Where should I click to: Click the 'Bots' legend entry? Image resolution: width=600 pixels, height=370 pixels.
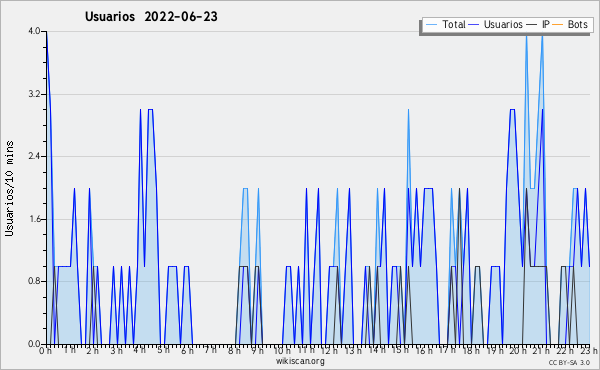tap(577, 24)
